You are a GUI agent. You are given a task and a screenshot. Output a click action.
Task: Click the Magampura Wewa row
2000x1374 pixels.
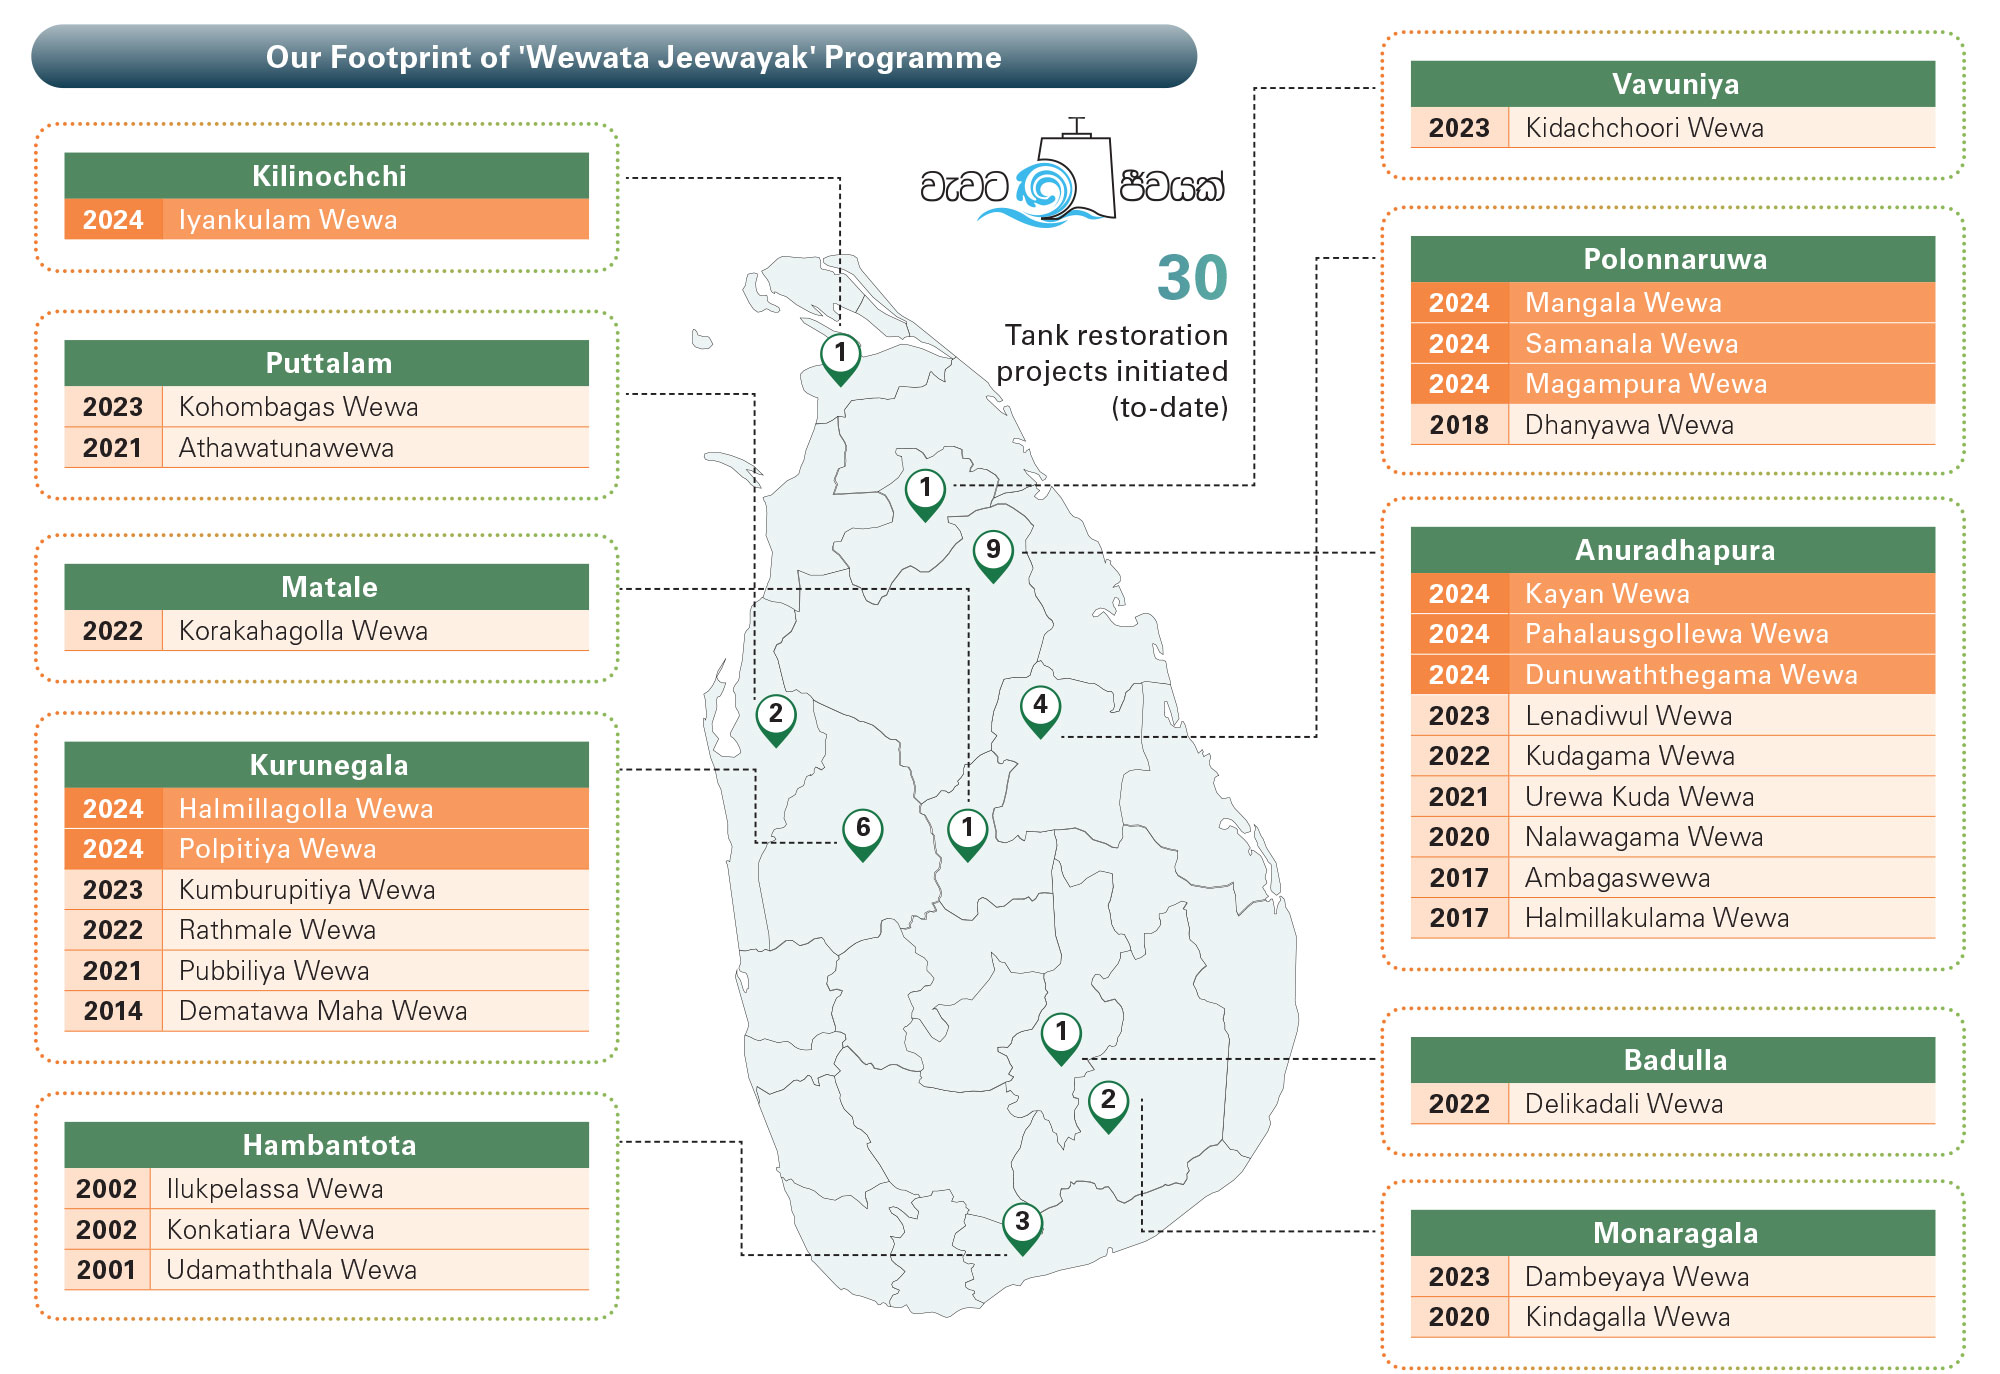1673,384
